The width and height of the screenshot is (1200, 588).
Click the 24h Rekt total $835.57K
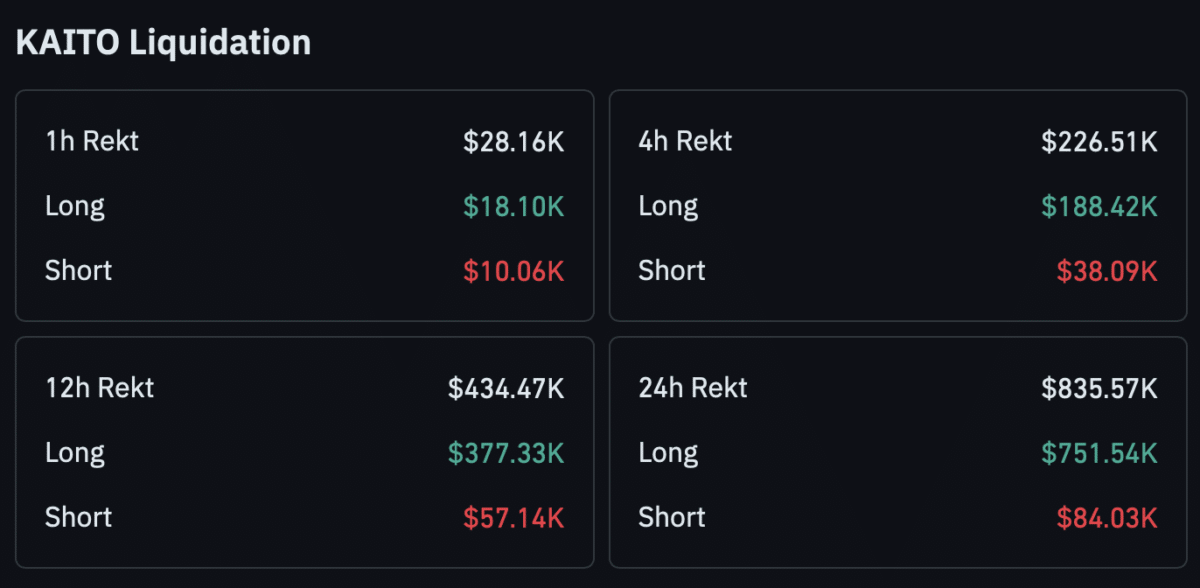click(1099, 388)
